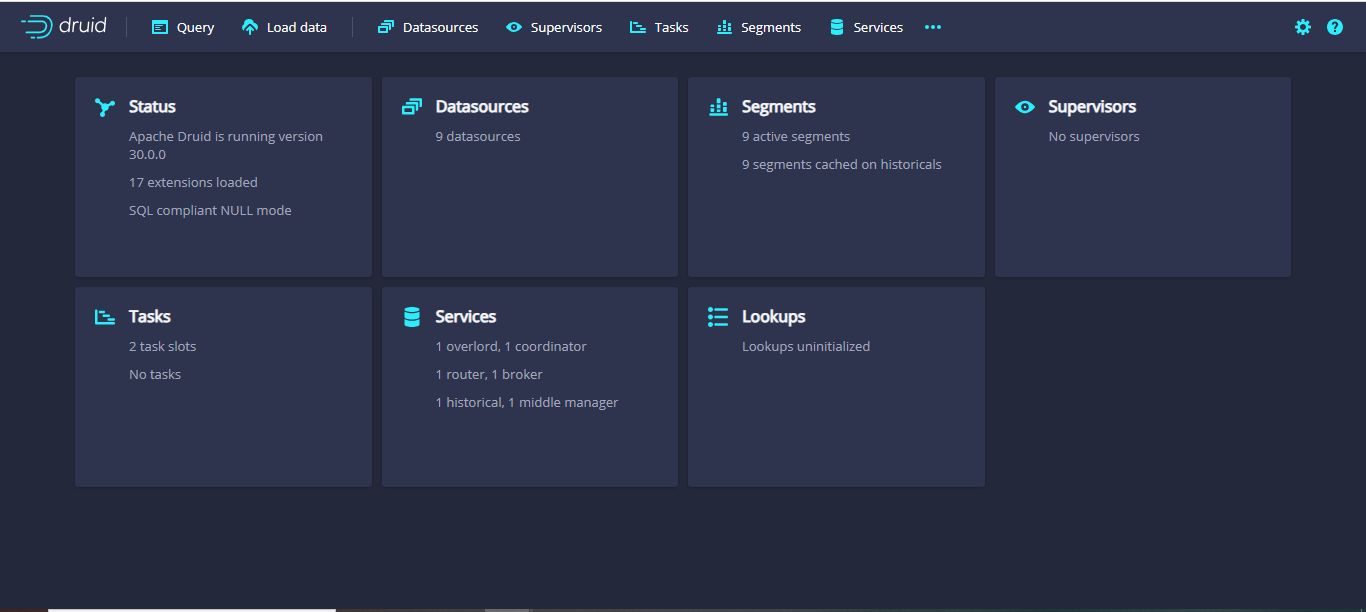Screen dimensions: 1366x612
Task: Click the Supervisors card eye icon
Action: (1024, 107)
